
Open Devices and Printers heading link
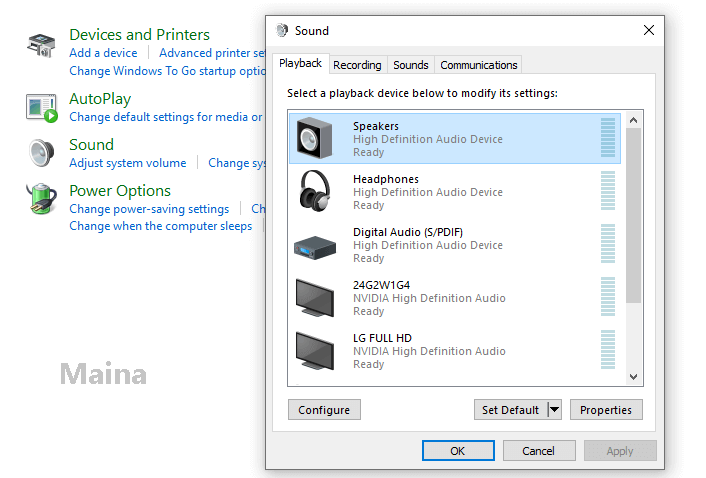click(x=140, y=35)
